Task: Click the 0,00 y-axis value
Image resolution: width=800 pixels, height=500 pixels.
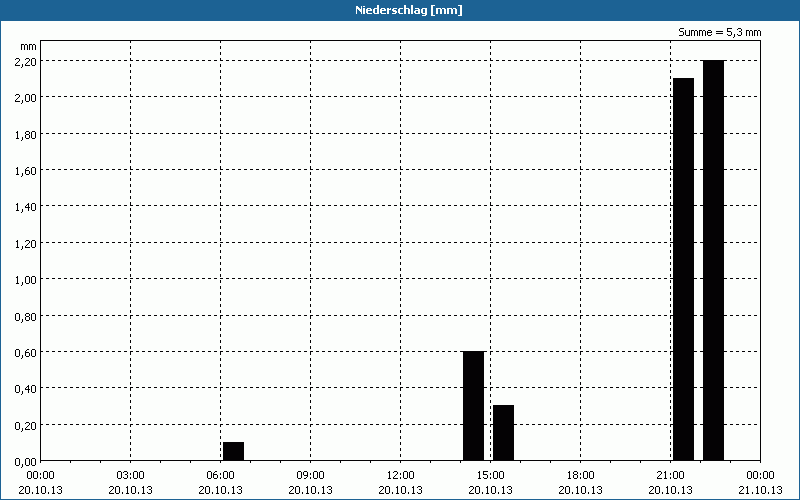Action: (x=26, y=462)
